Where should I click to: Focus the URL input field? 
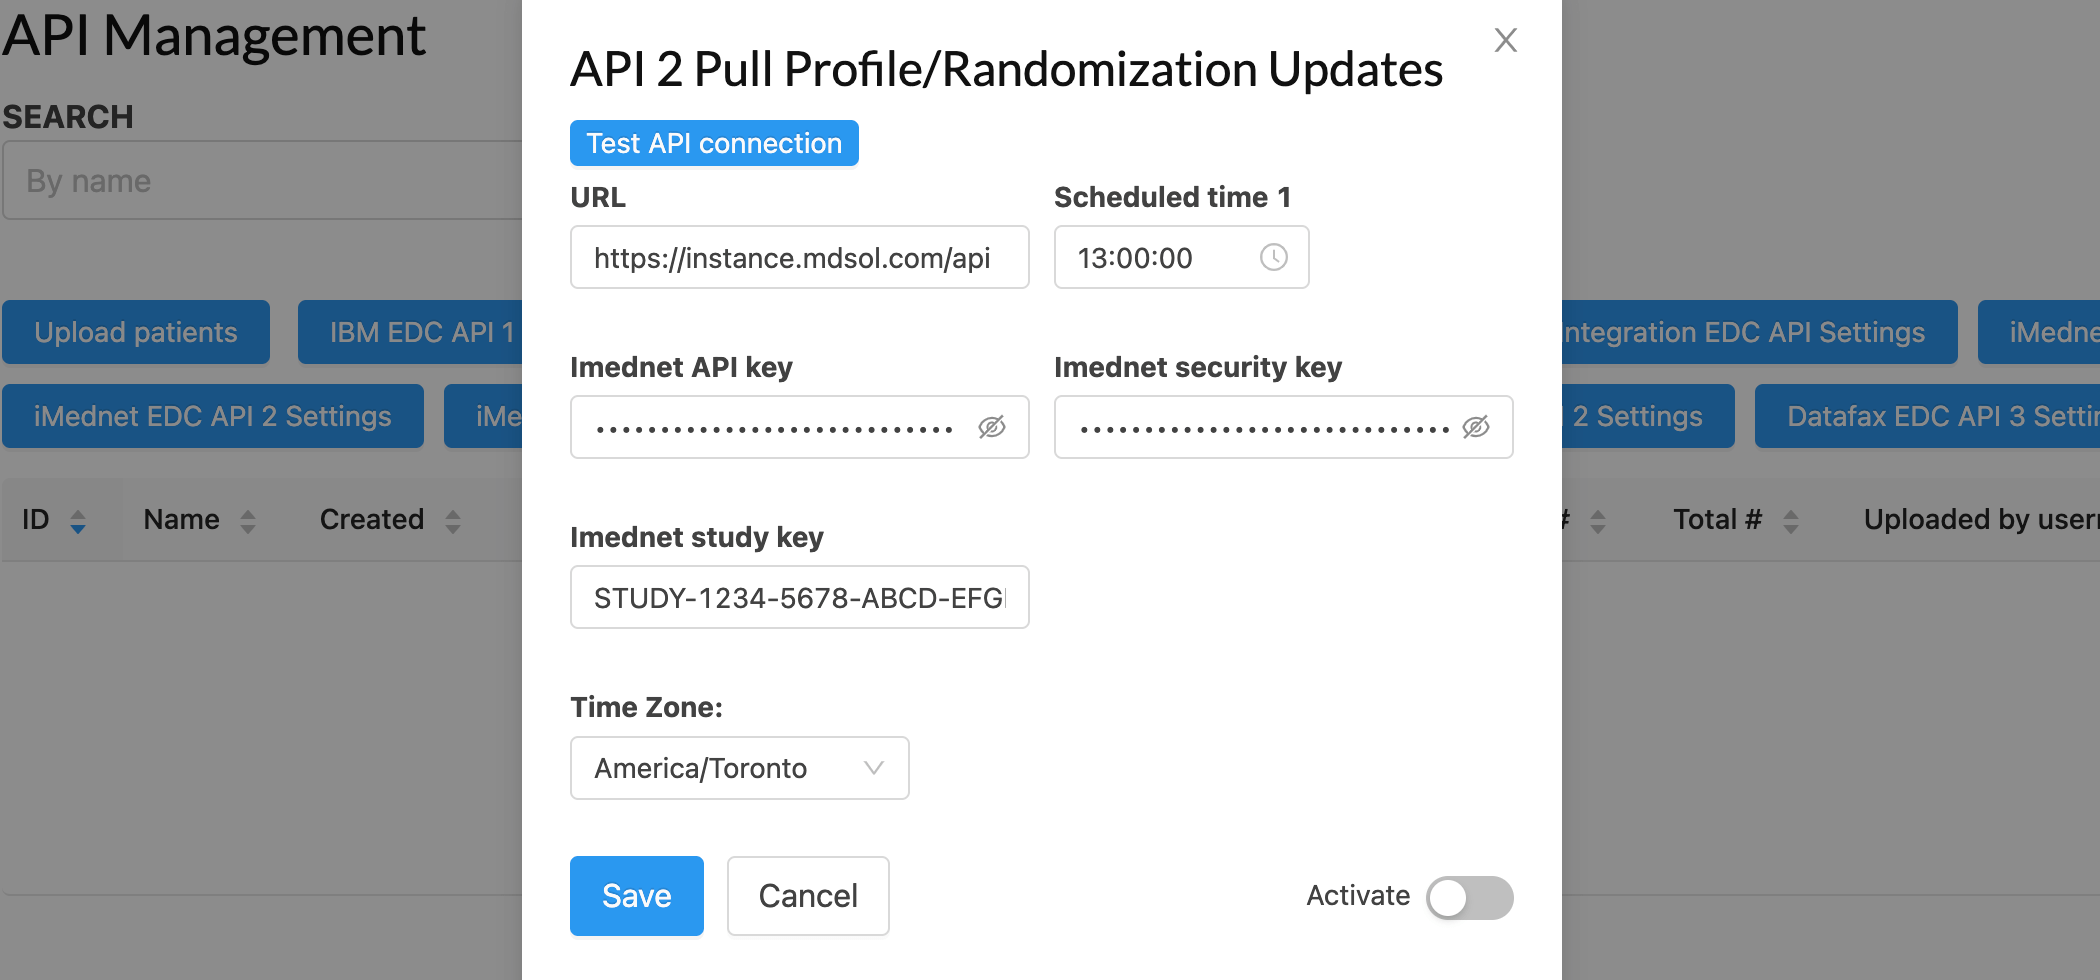coord(799,257)
